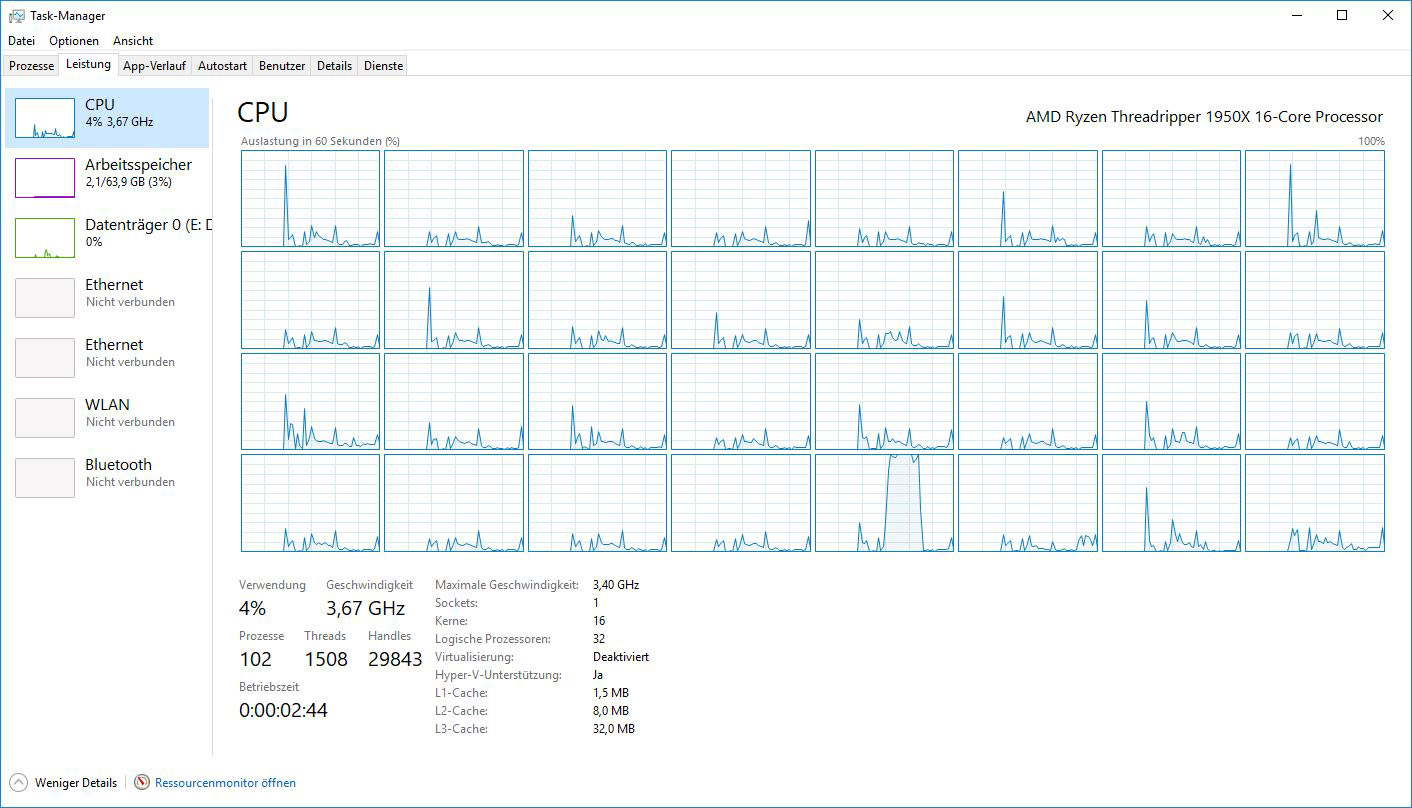The image size is (1412, 808).
Task: Switch to the Dienste tab
Action: (x=383, y=66)
